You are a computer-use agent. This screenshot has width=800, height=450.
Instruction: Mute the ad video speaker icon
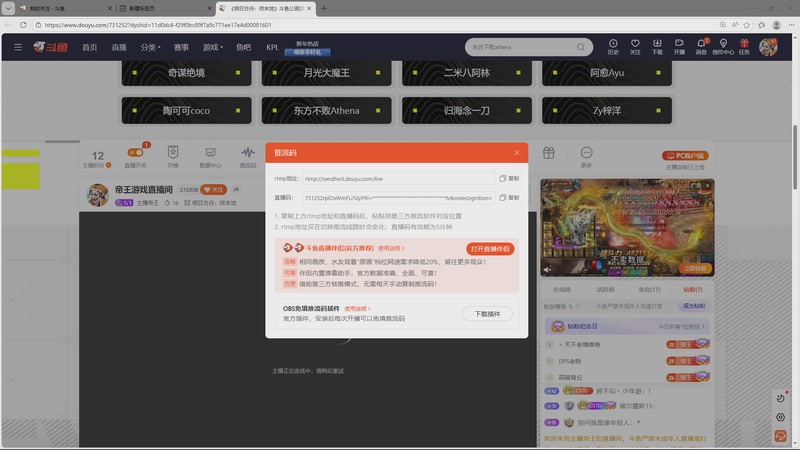coord(547,269)
